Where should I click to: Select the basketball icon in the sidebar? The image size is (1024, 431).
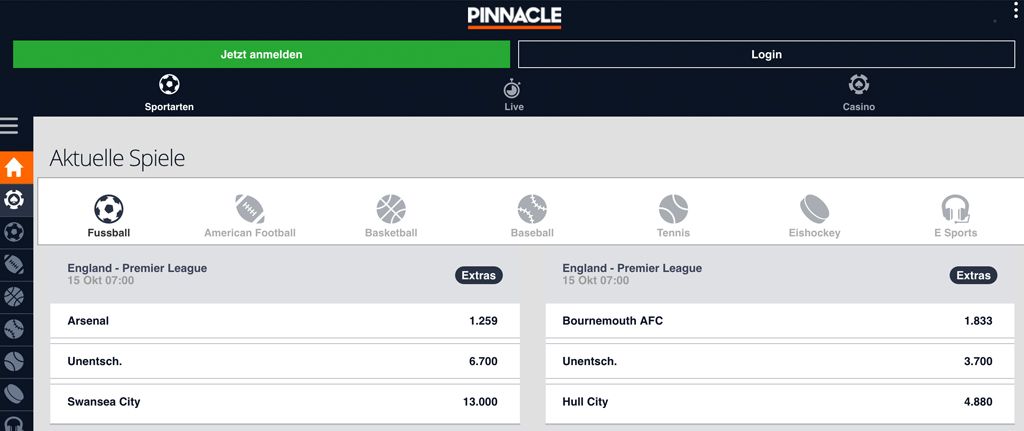coord(14,296)
